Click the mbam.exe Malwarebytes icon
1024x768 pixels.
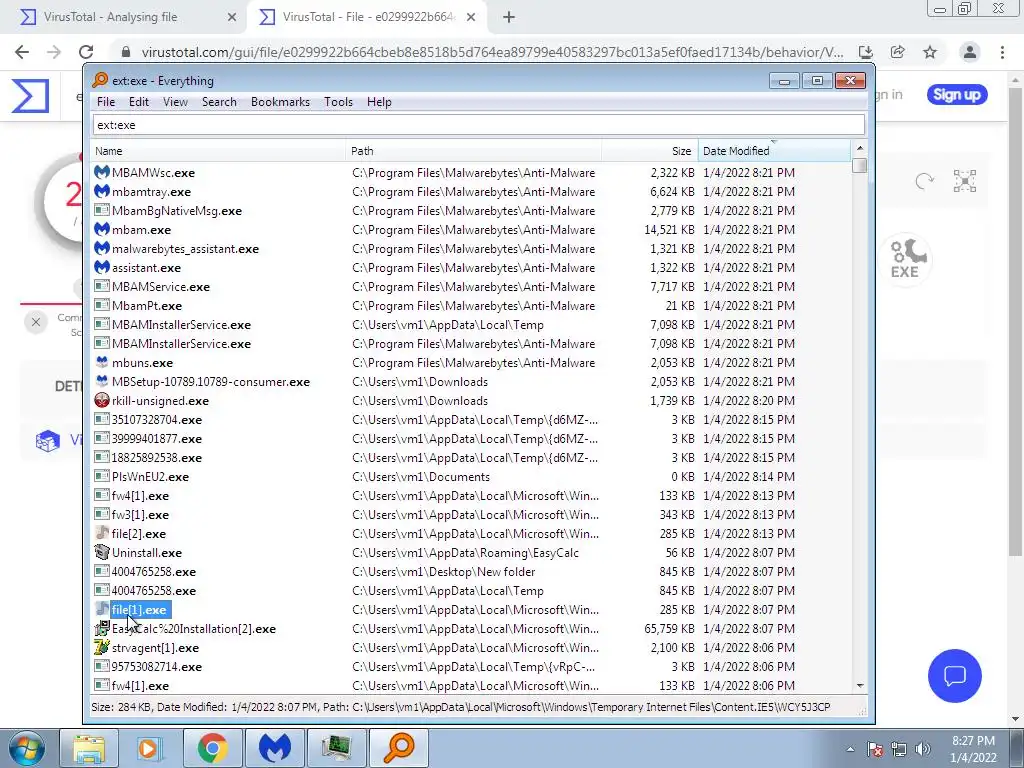tap(102, 229)
